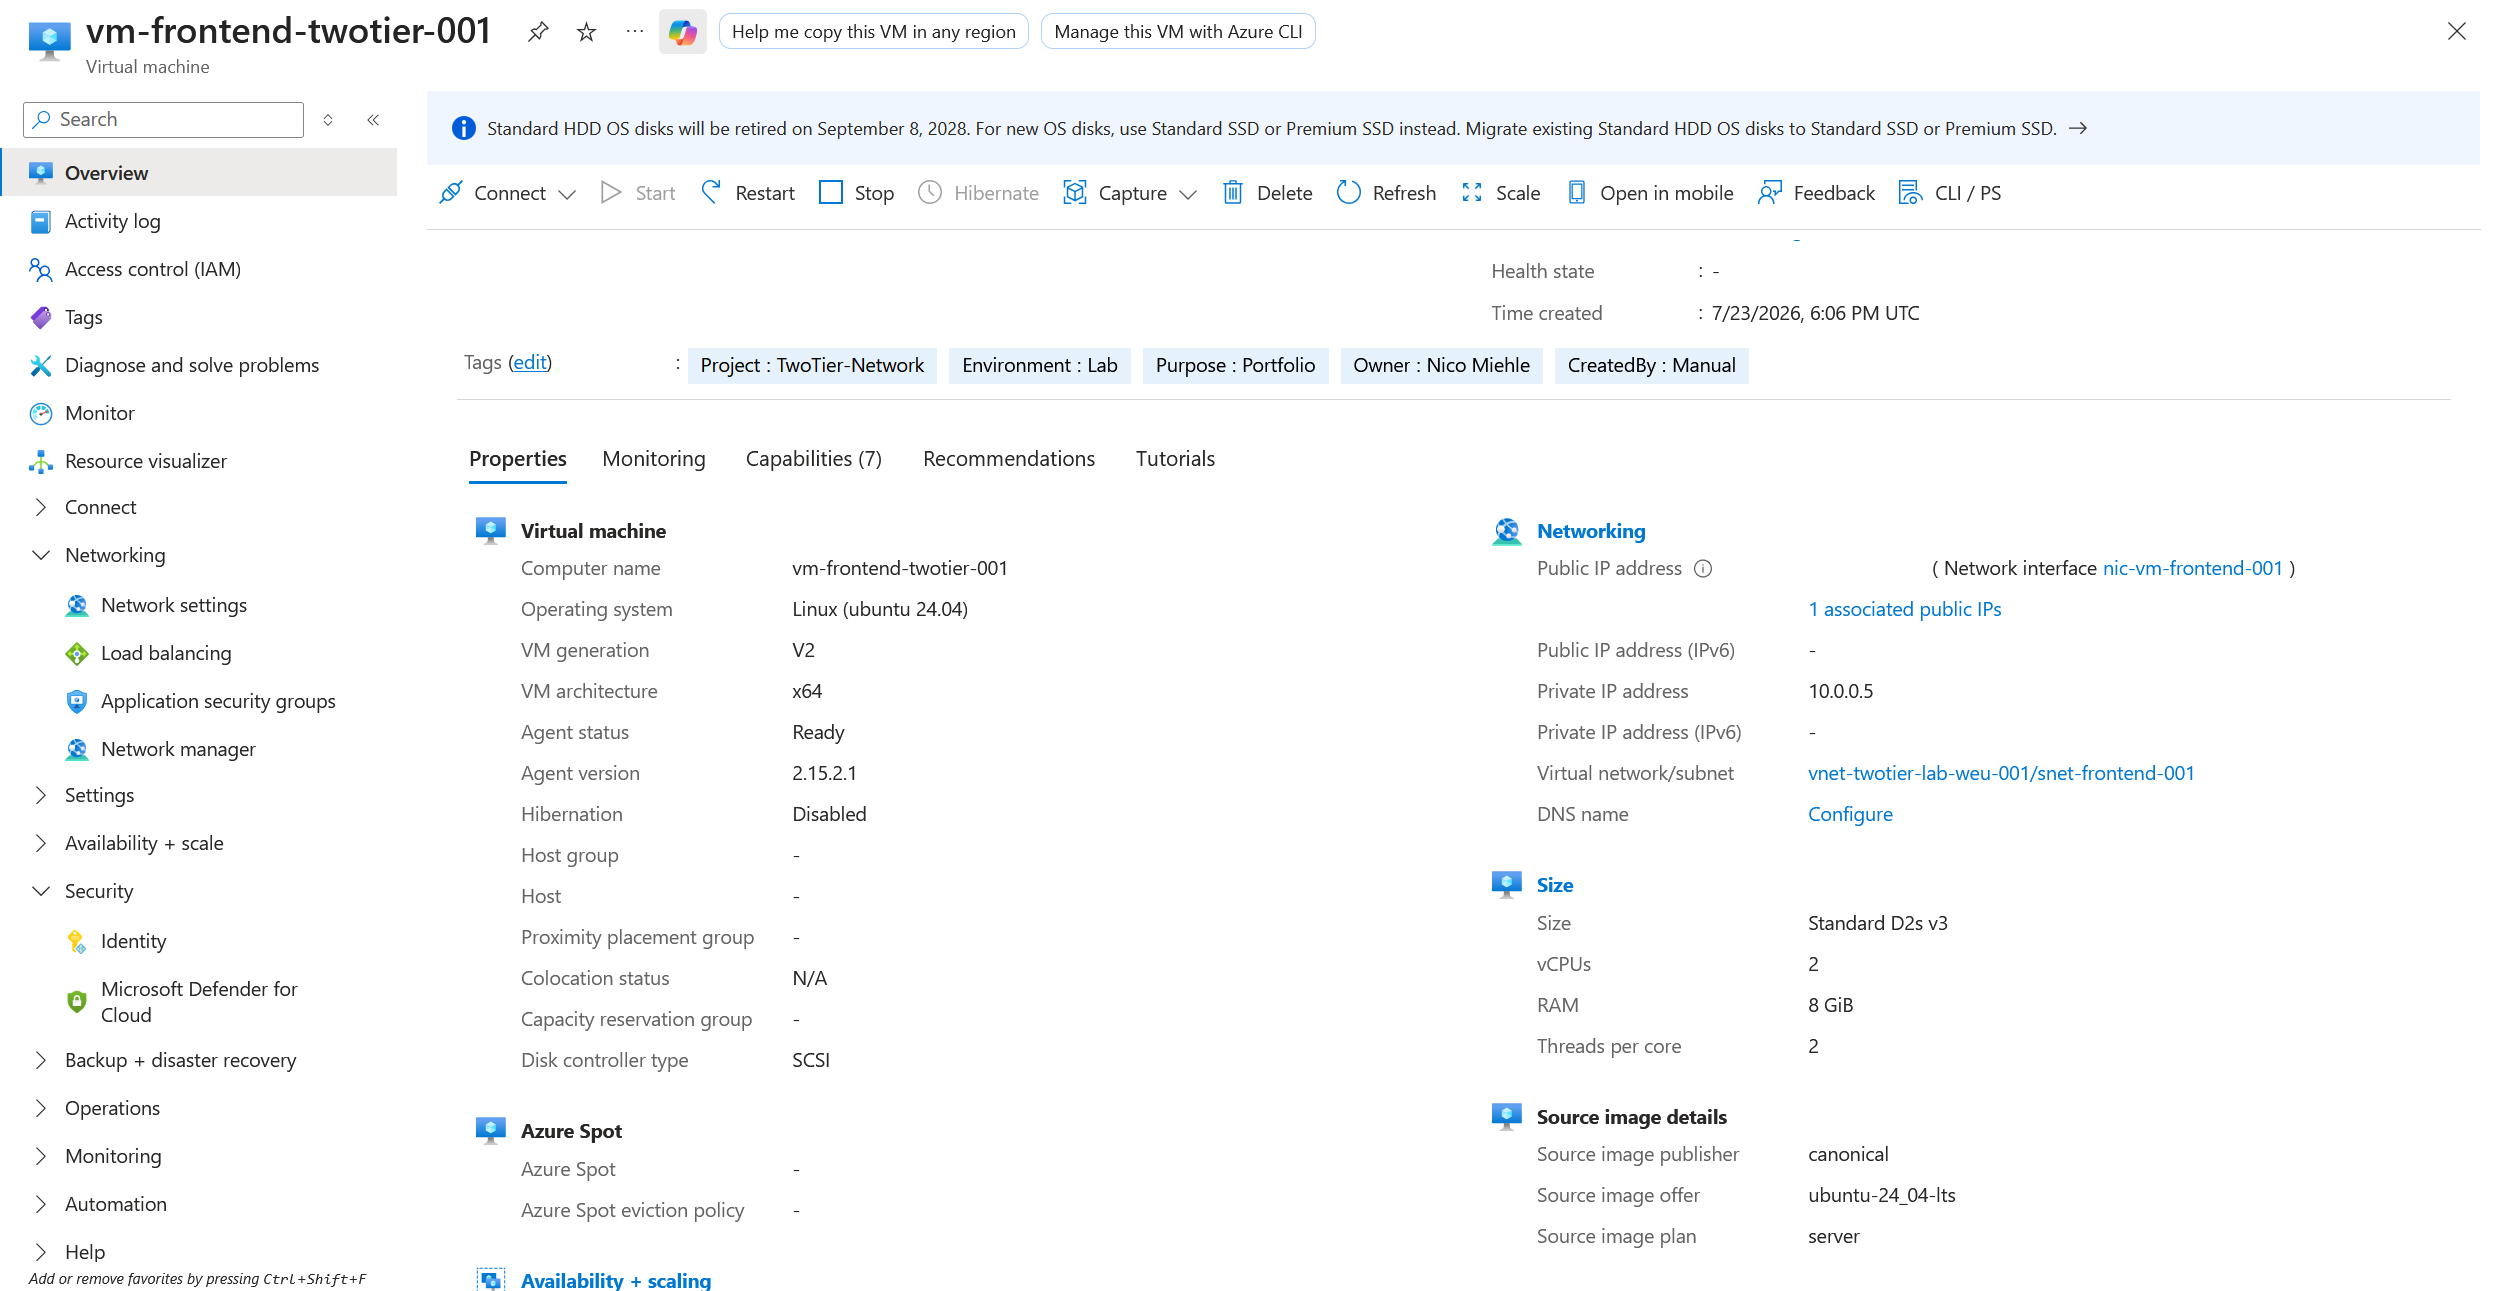Screen dimensions: 2502x1291
Task: Click the Scale toolbar button
Action: click(x=1500, y=193)
